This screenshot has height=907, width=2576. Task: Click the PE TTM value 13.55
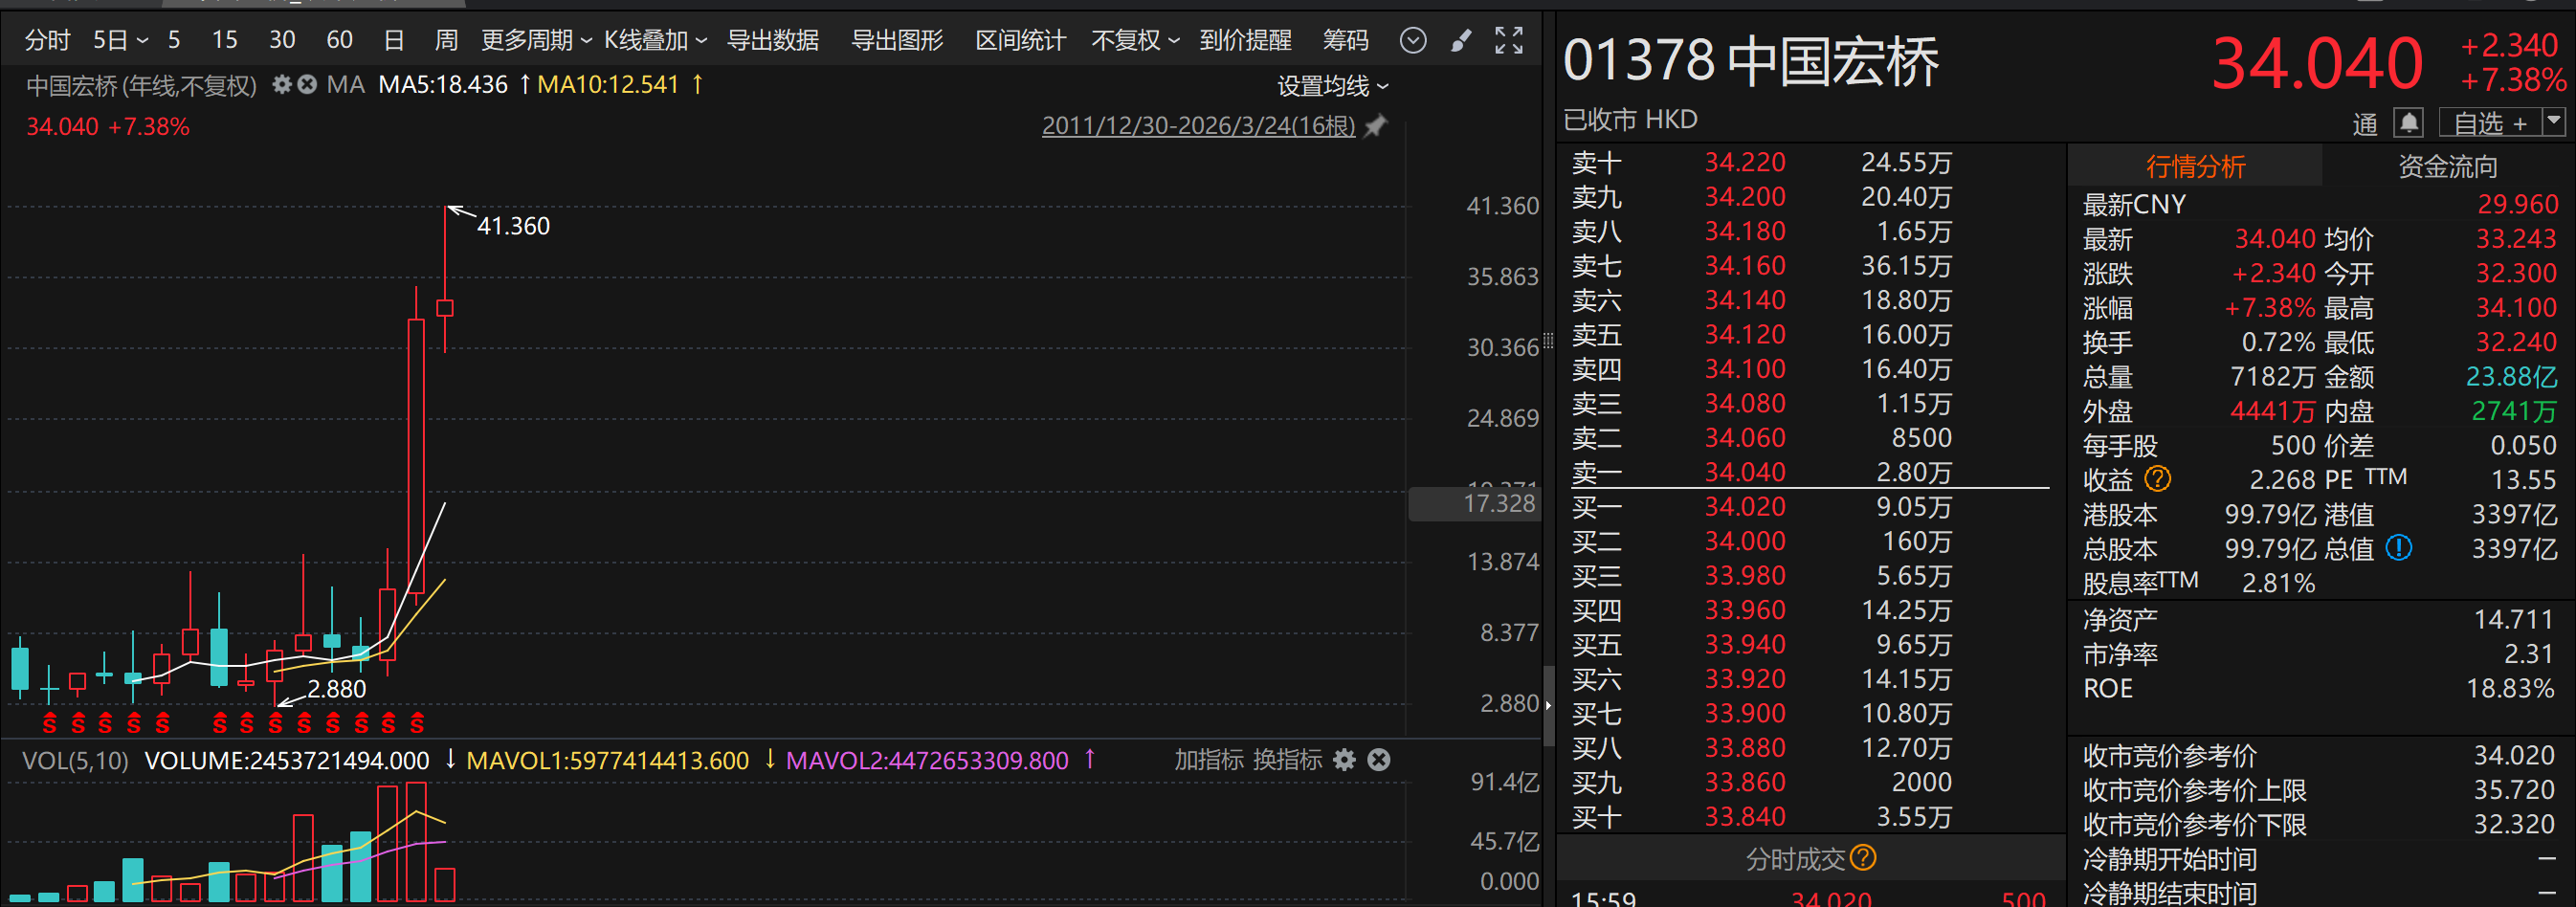click(x=2523, y=480)
